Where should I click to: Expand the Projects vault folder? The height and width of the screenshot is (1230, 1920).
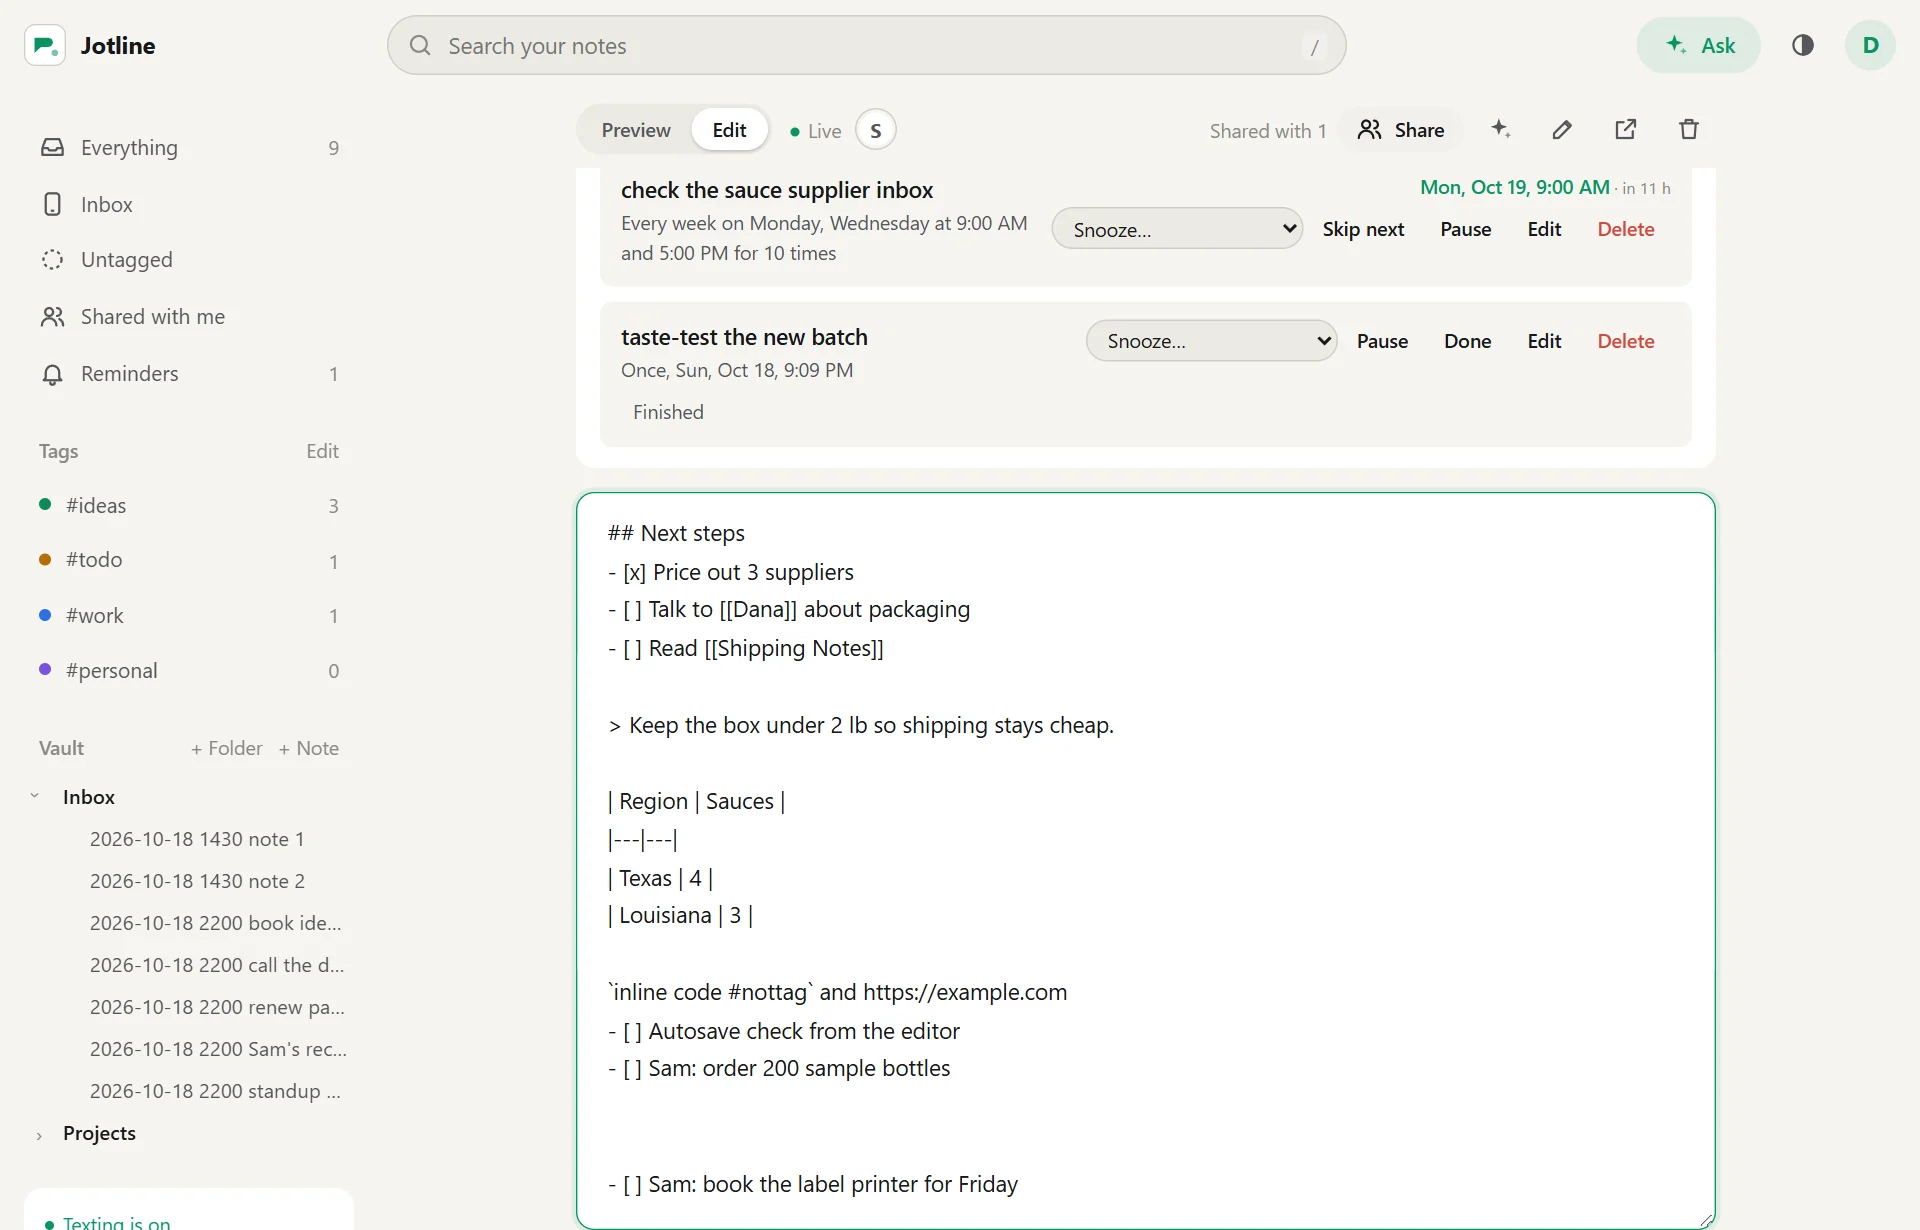click(39, 1135)
